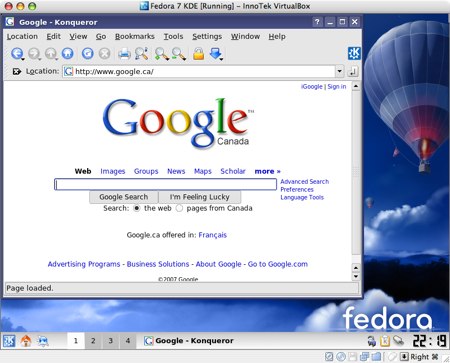The width and height of the screenshot is (450, 363).
Task: Print the page using printer icon
Action: coord(124,54)
